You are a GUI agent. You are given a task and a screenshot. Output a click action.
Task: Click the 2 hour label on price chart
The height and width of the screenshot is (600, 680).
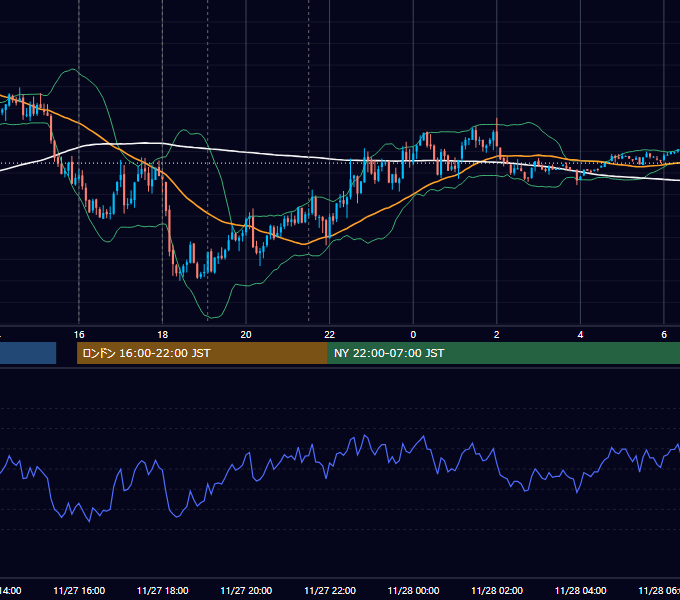click(x=497, y=335)
